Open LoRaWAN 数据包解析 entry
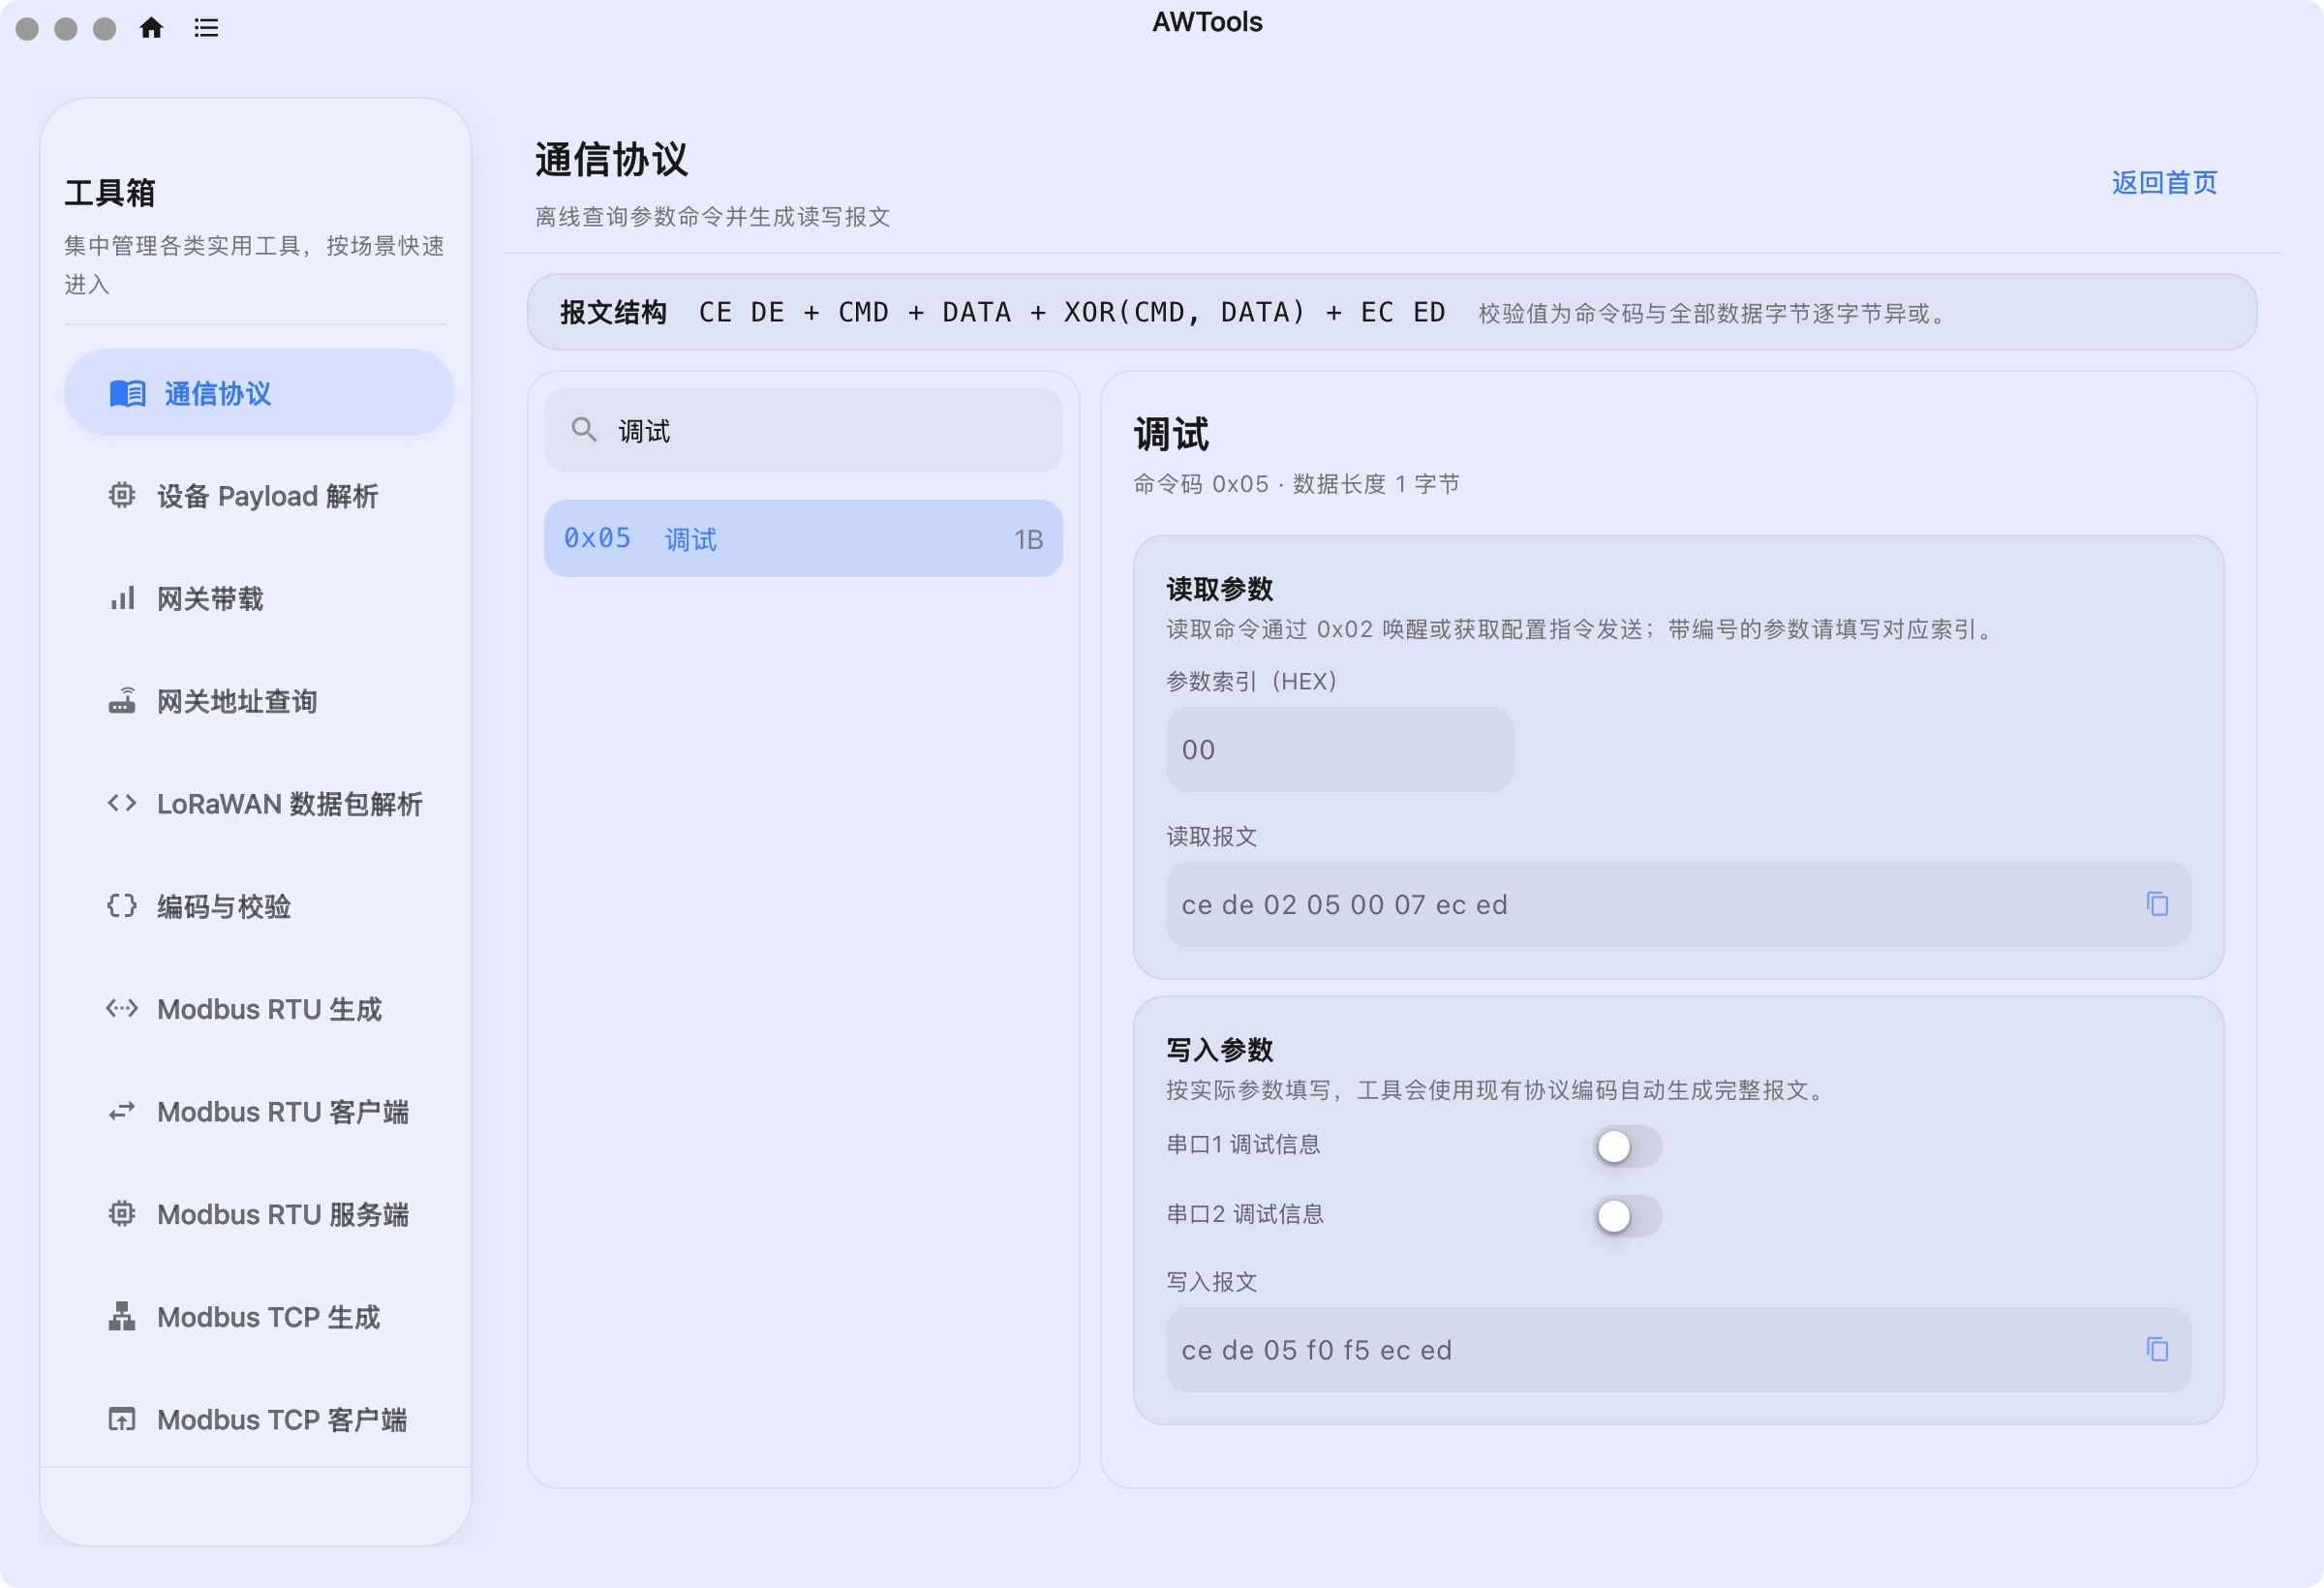 [x=259, y=804]
